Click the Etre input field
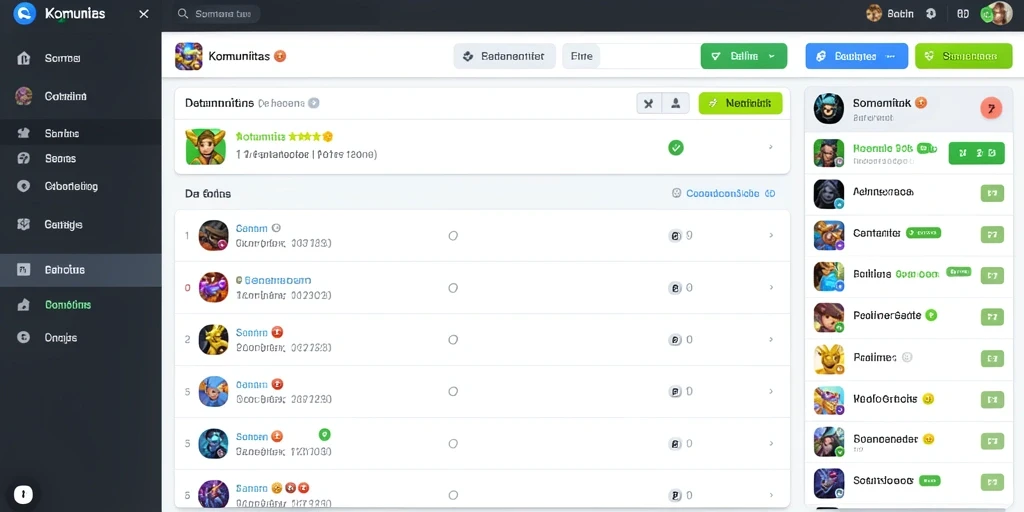1024x512 pixels. (630, 57)
